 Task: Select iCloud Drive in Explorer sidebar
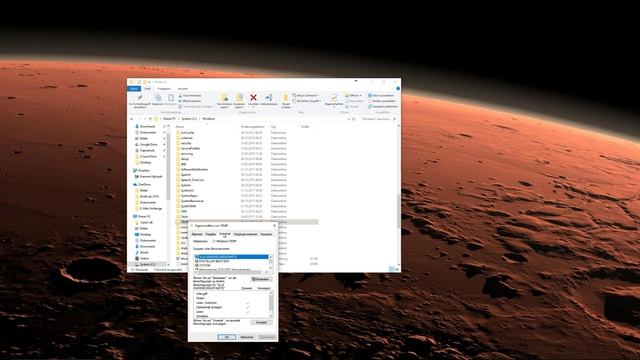[148, 156]
